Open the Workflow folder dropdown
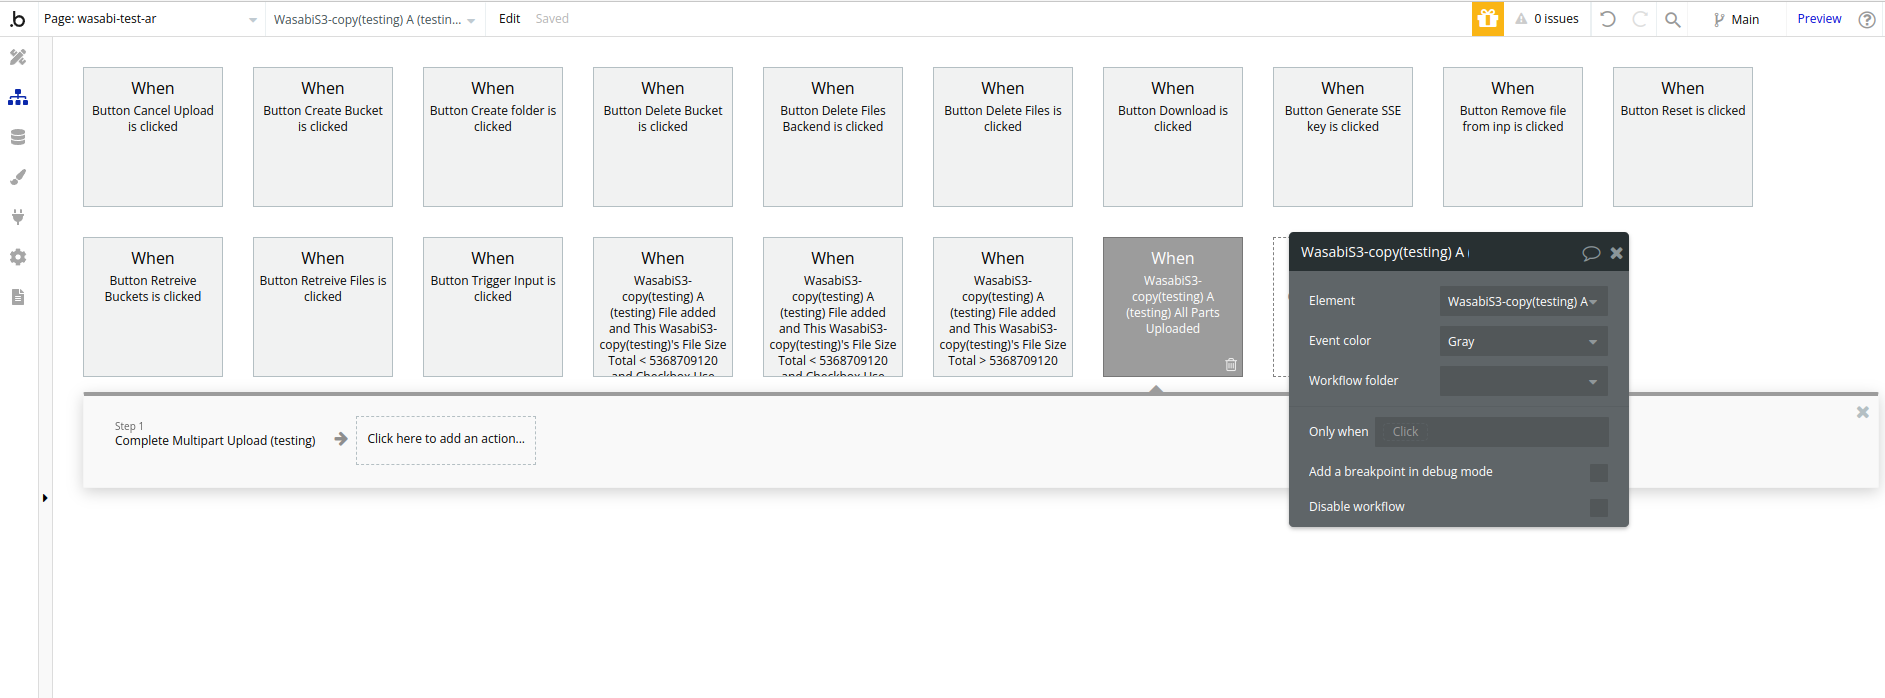The height and width of the screenshot is (698, 1885). [1524, 381]
